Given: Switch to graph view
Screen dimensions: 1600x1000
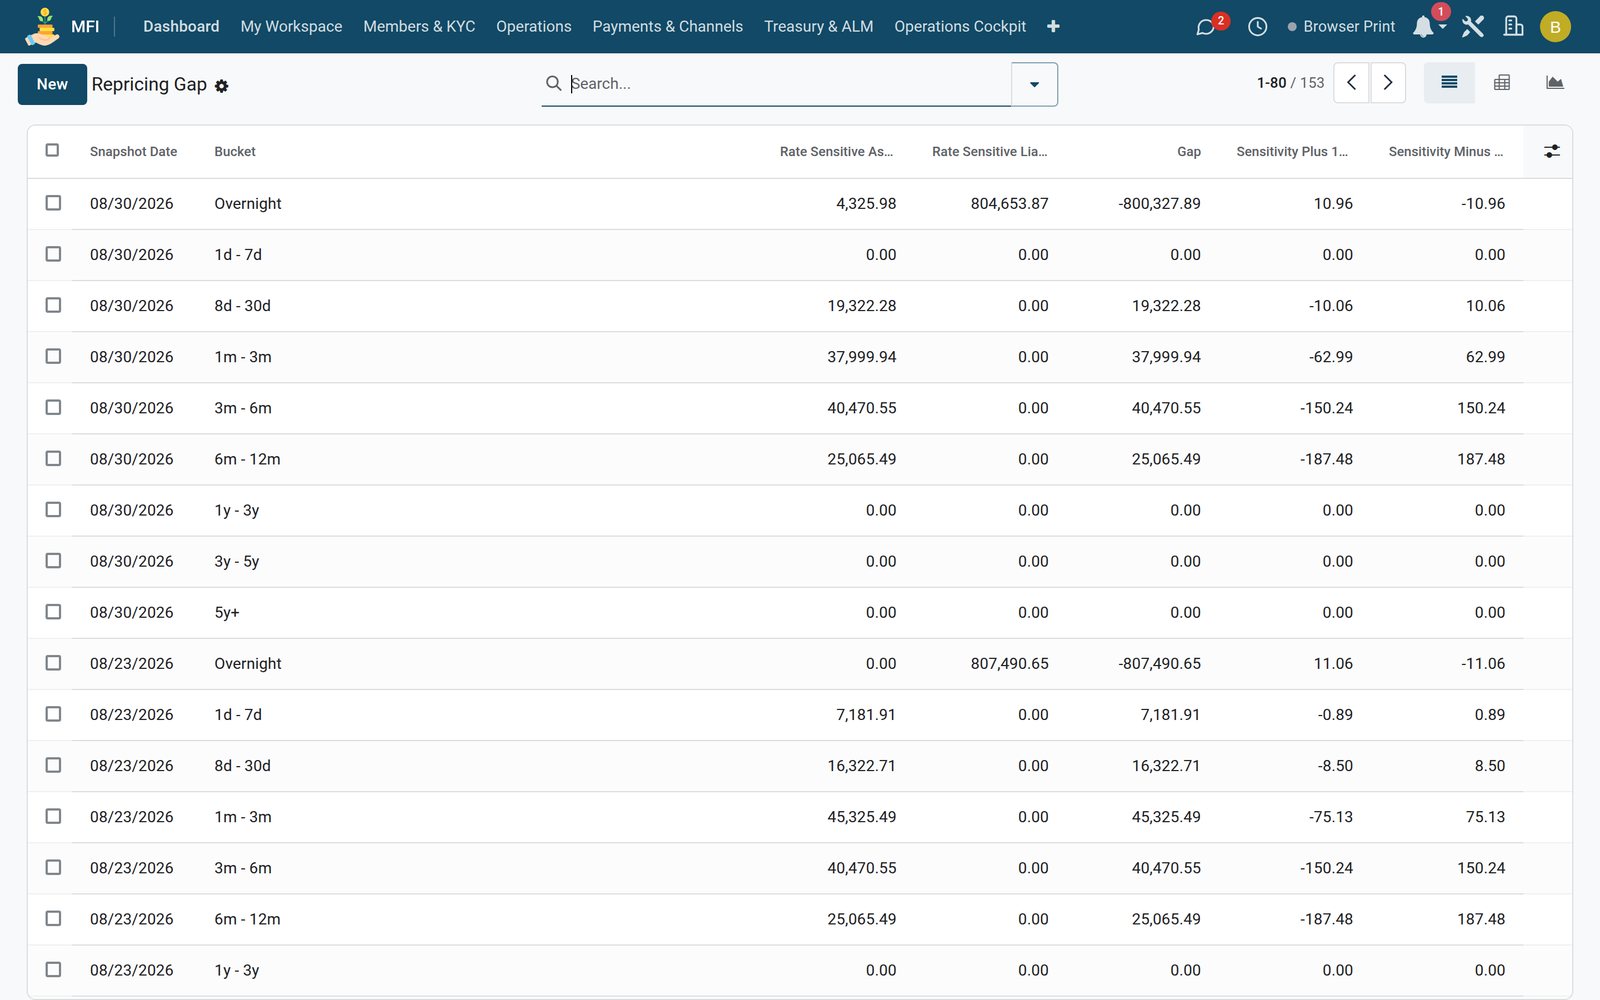Looking at the screenshot, I should pyautogui.click(x=1554, y=83).
